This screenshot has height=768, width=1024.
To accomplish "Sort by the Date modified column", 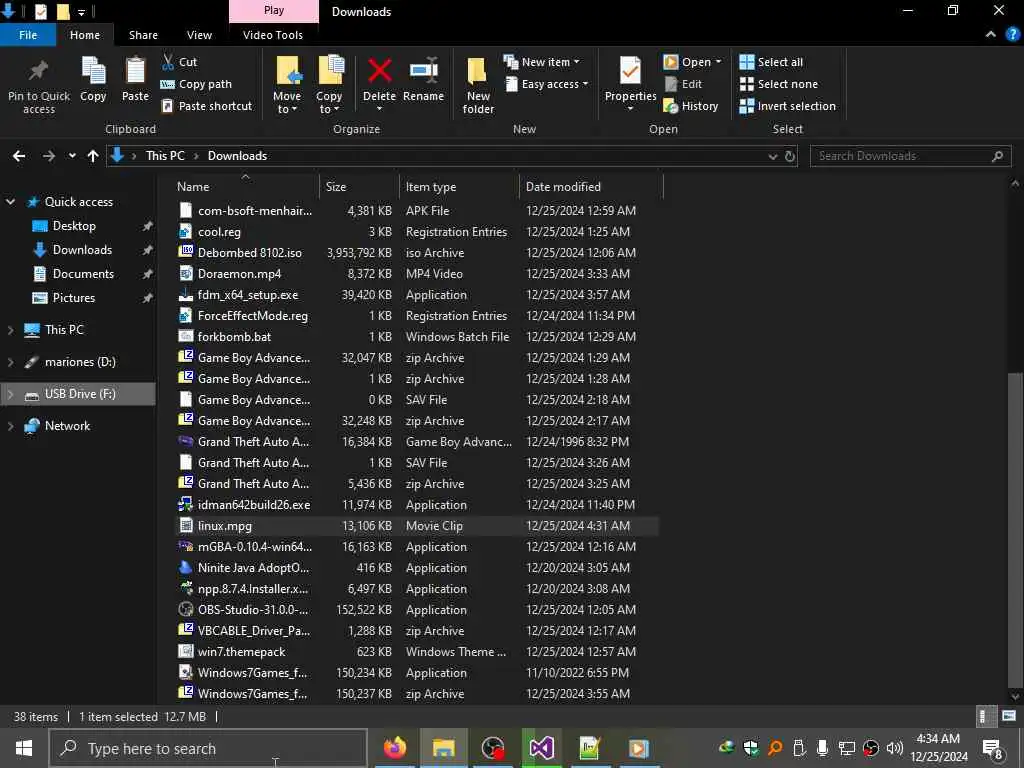I will click(591, 187).
